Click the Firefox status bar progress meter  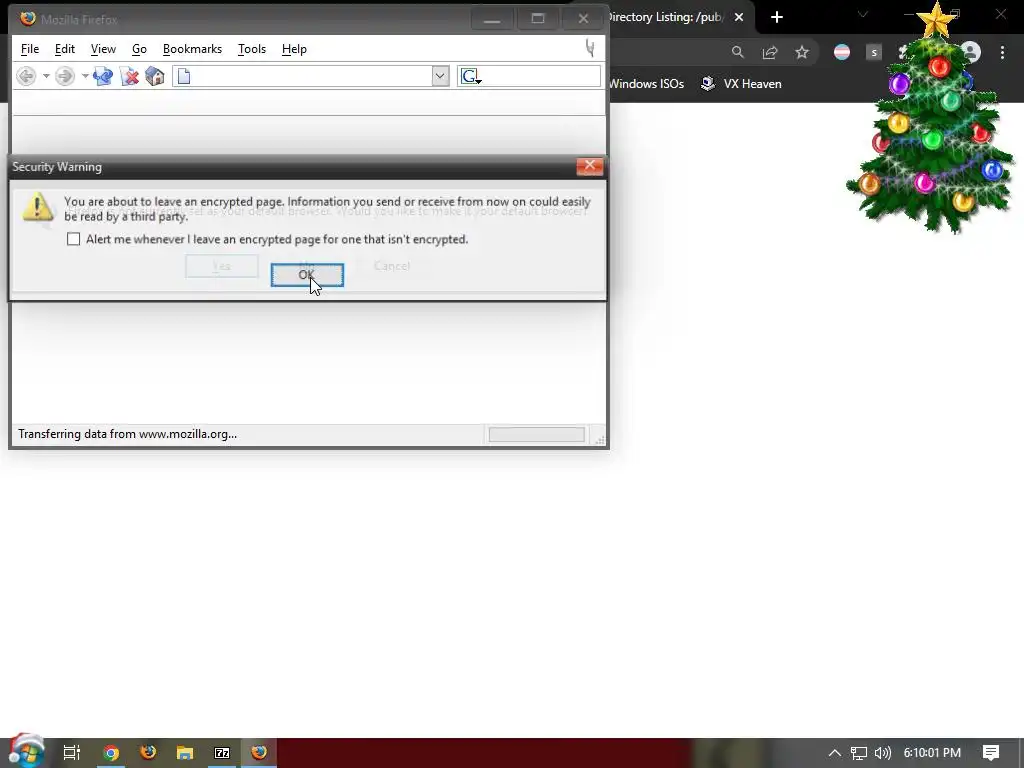(x=537, y=434)
